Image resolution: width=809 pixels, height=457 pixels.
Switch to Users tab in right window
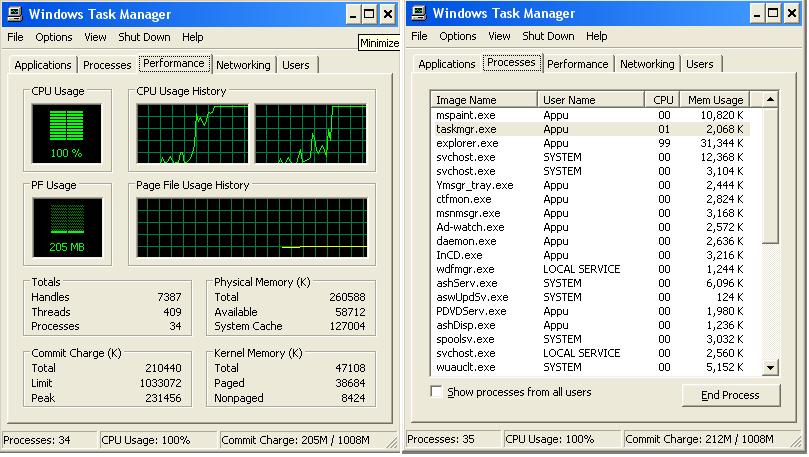[700, 64]
